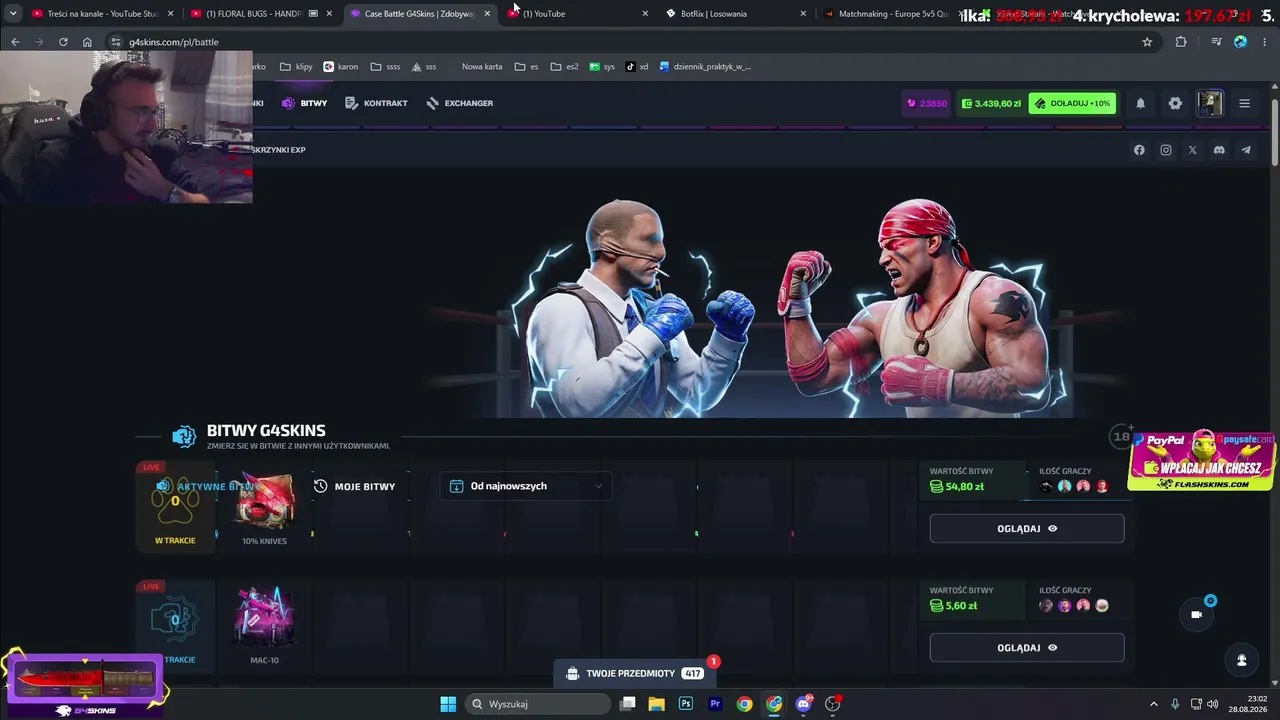Open the 'ssss' bookmark folder
The image size is (1280, 720).
click(385, 67)
